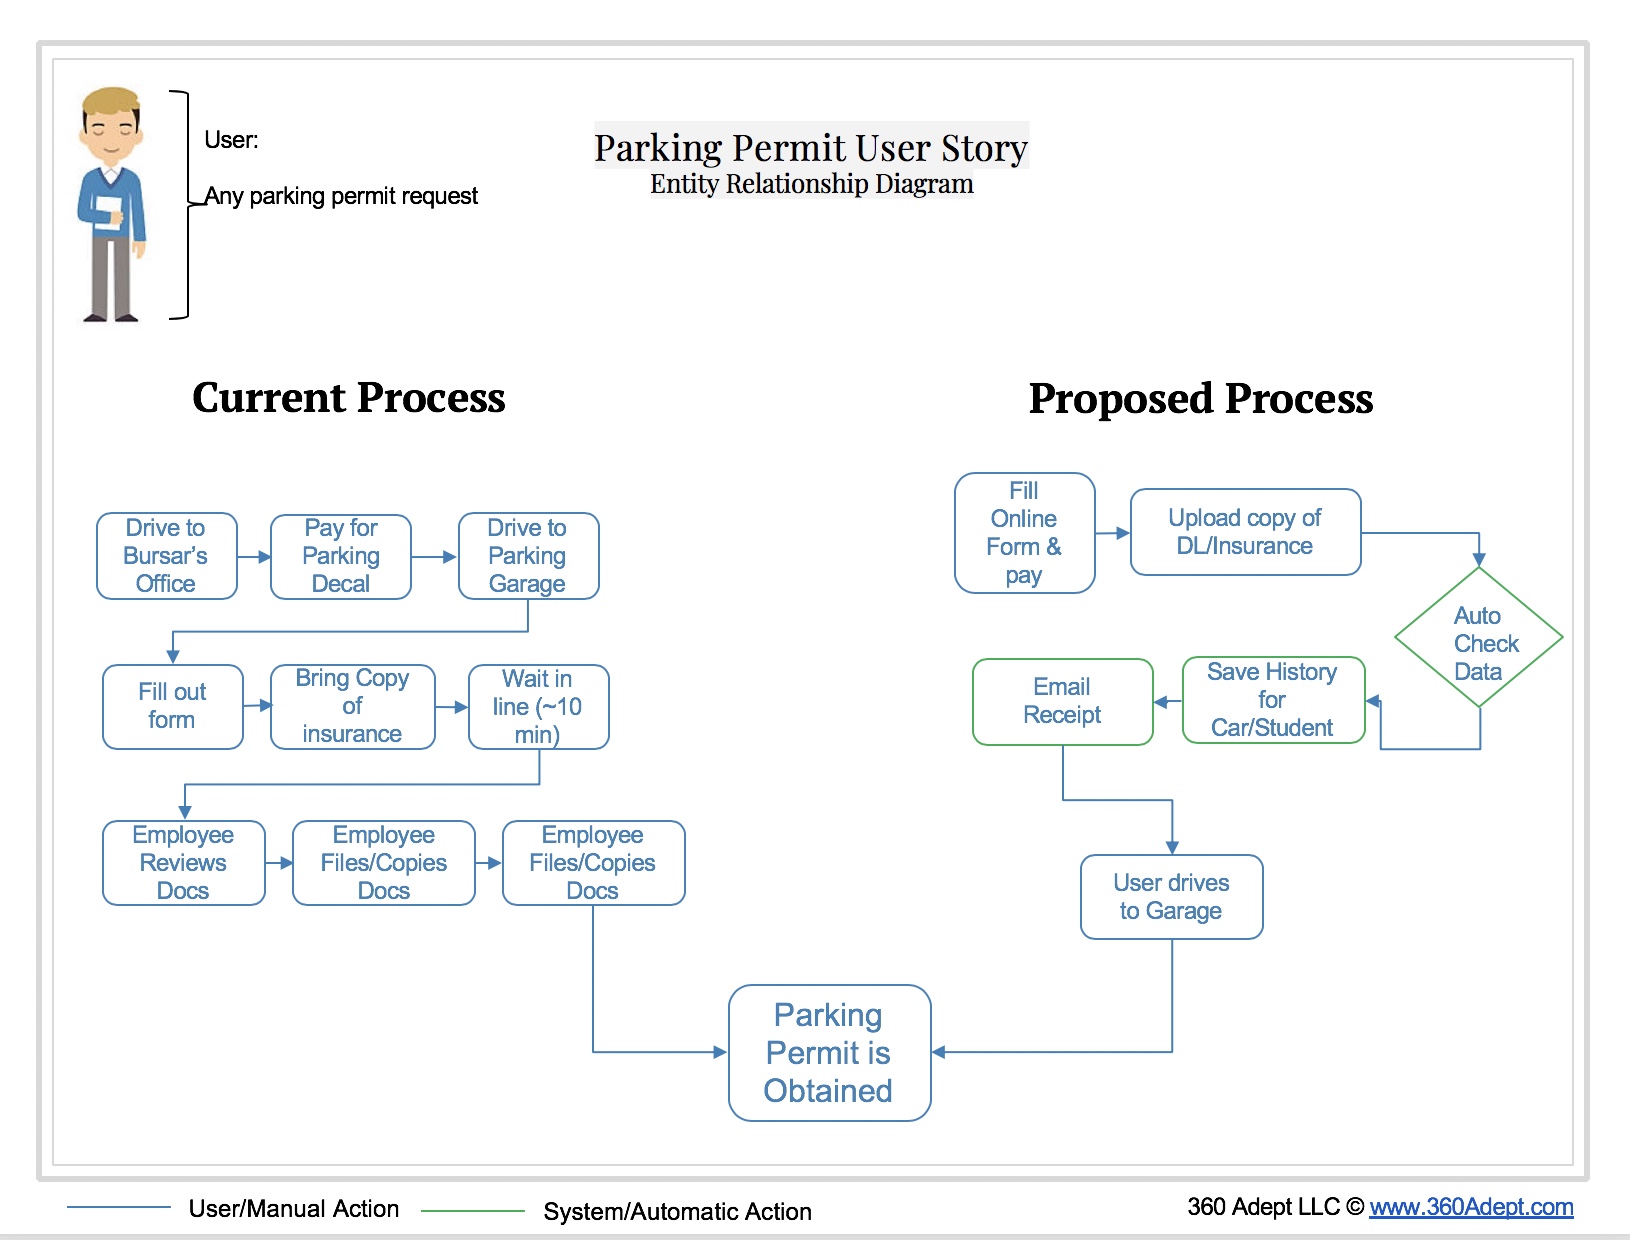The image size is (1630, 1240).
Task: Select the Employee Reviews Docs box
Action: [183, 863]
